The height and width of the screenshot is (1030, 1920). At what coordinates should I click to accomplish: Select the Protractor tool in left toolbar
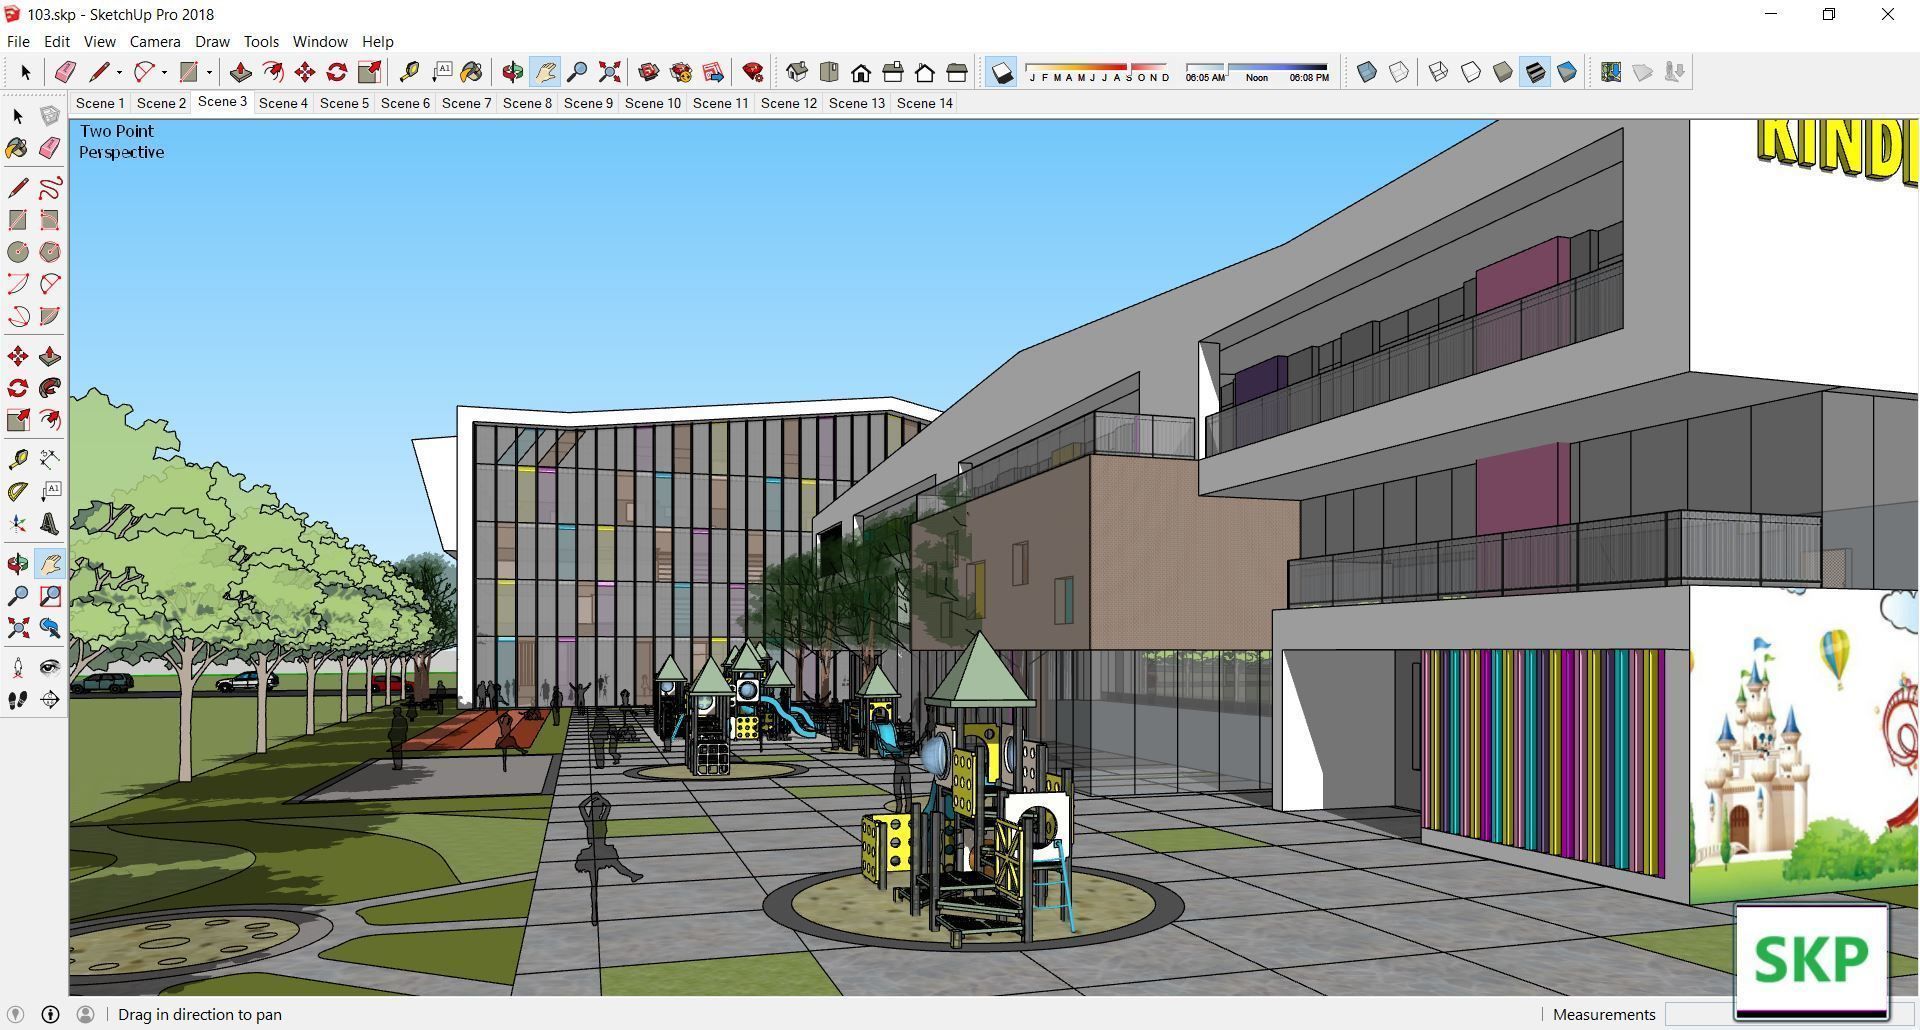click(x=18, y=492)
